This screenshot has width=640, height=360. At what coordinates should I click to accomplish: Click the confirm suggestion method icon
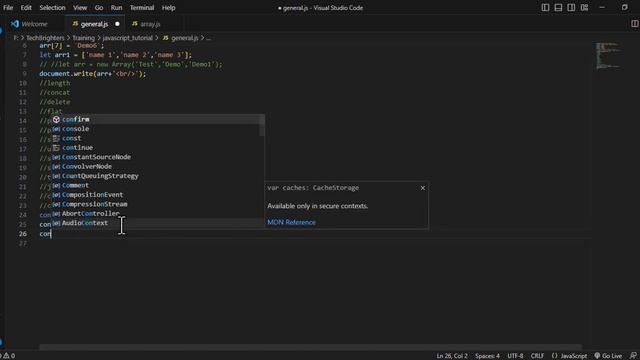pyautogui.click(x=56, y=119)
